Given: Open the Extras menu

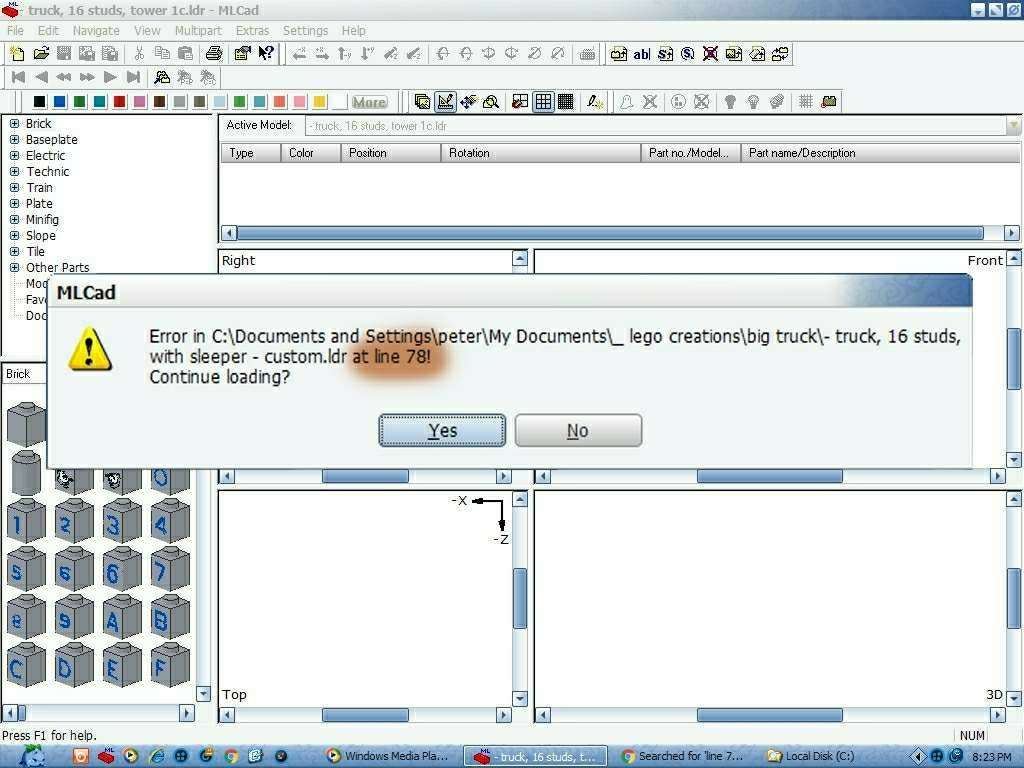Looking at the screenshot, I should click(x=252, y=31).
